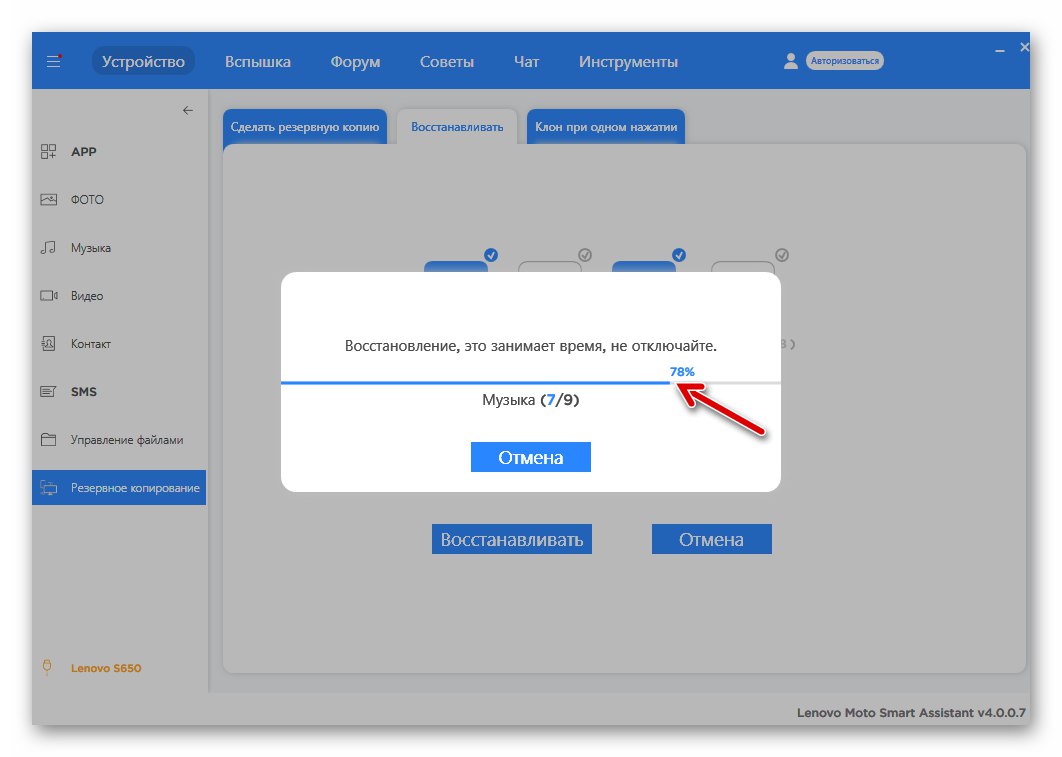1062x757 pixels.
Task: Cancel restore in dialog with Отмена
Action: click(x=531, y=457)
